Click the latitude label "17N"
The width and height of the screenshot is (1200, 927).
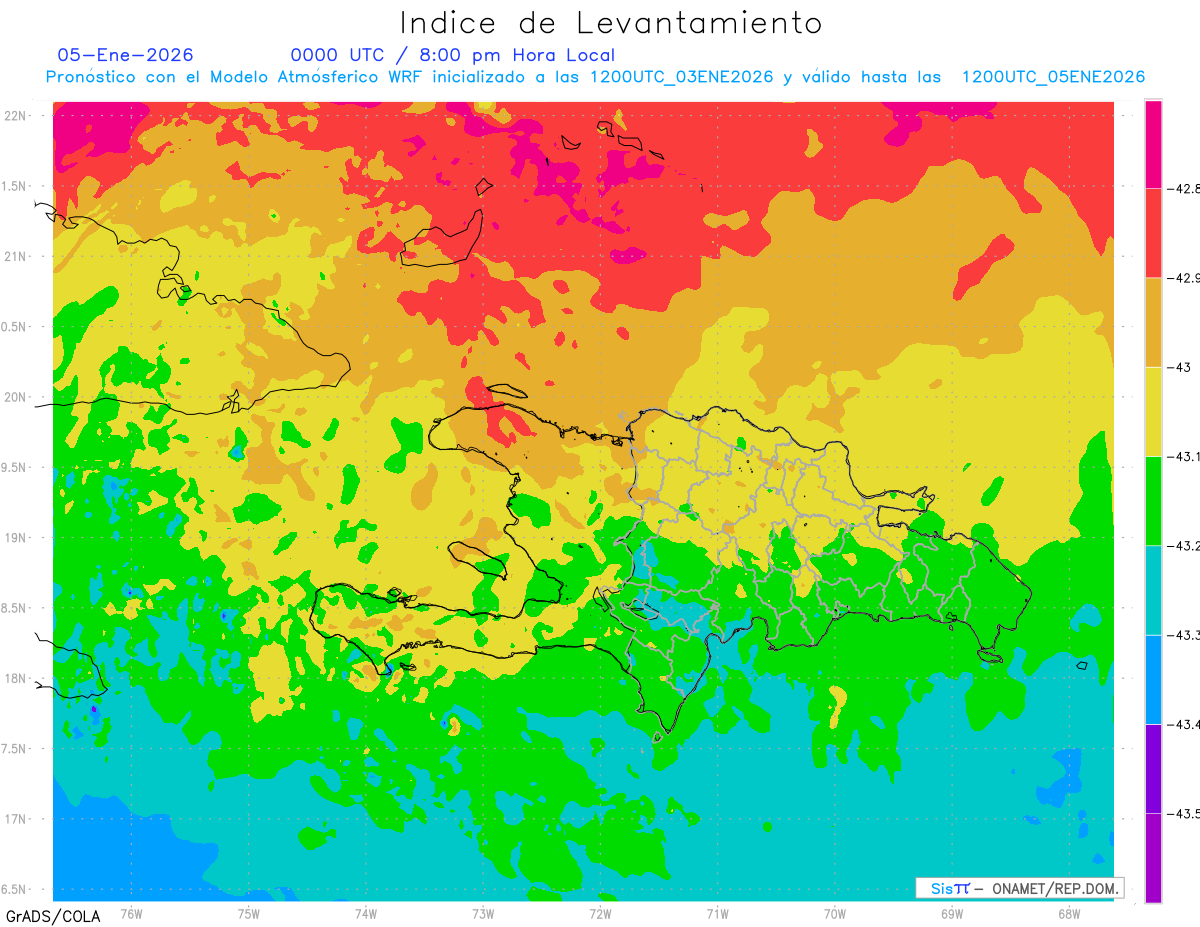17,819
